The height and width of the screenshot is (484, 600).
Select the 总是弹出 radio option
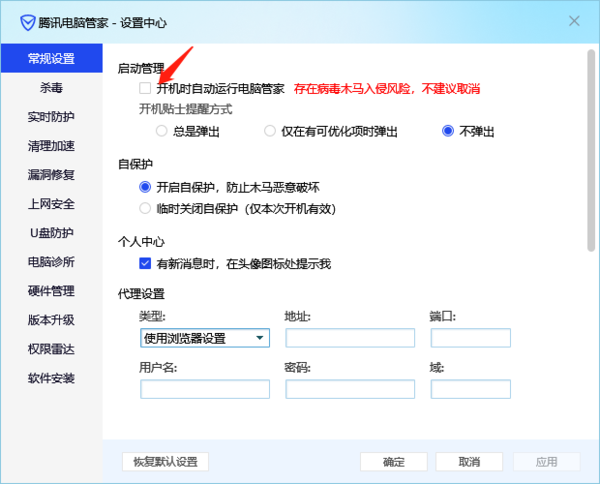161,131
